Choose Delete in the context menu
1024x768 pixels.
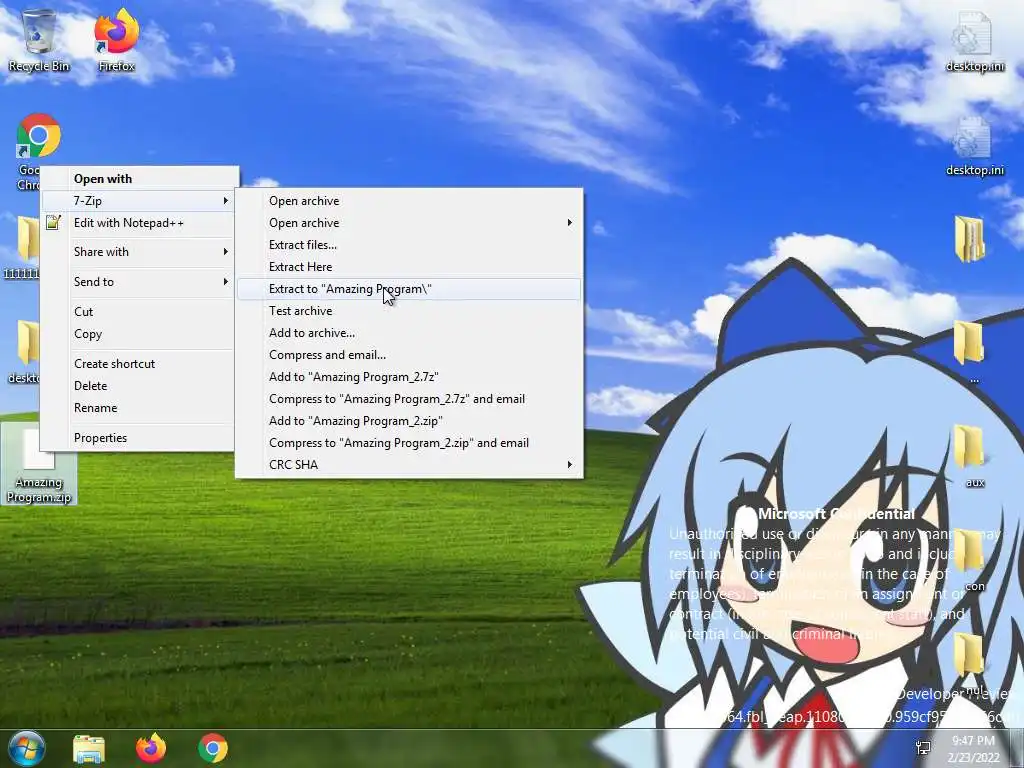(138, 386)
